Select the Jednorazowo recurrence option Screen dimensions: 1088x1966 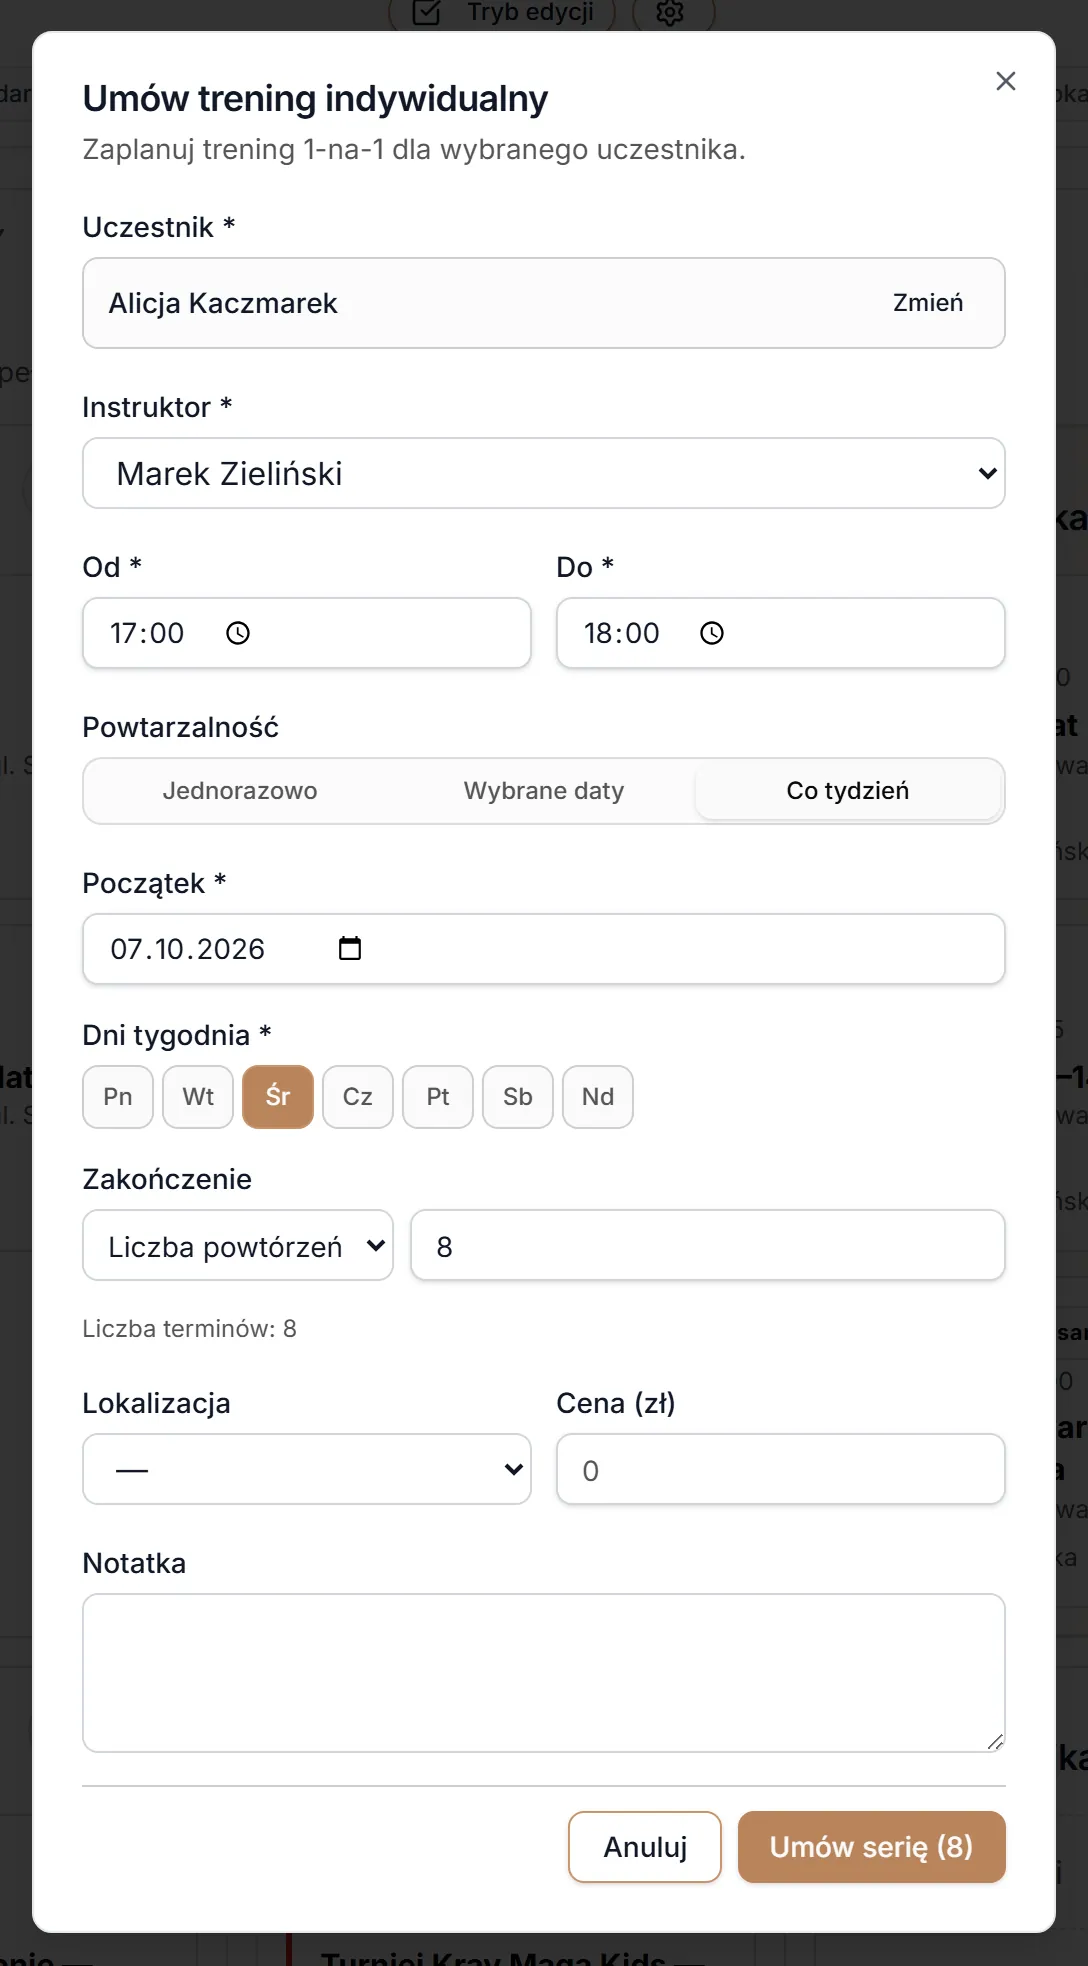click(240, 791)
